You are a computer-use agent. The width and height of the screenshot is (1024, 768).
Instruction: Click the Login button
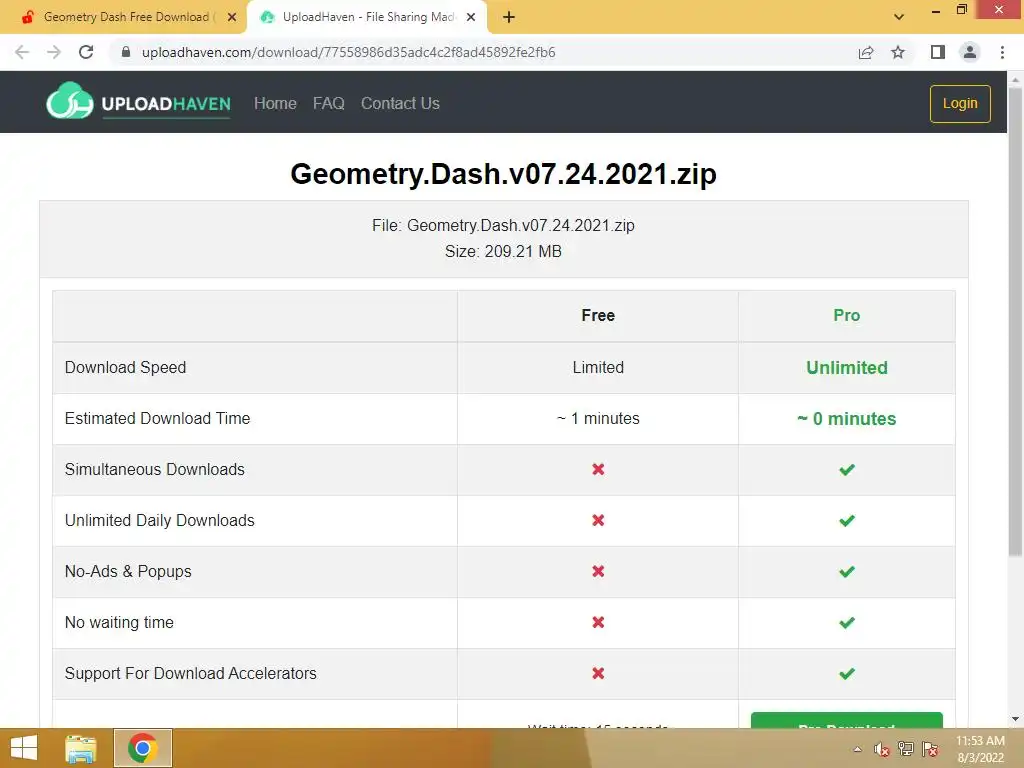coord(960,104)
